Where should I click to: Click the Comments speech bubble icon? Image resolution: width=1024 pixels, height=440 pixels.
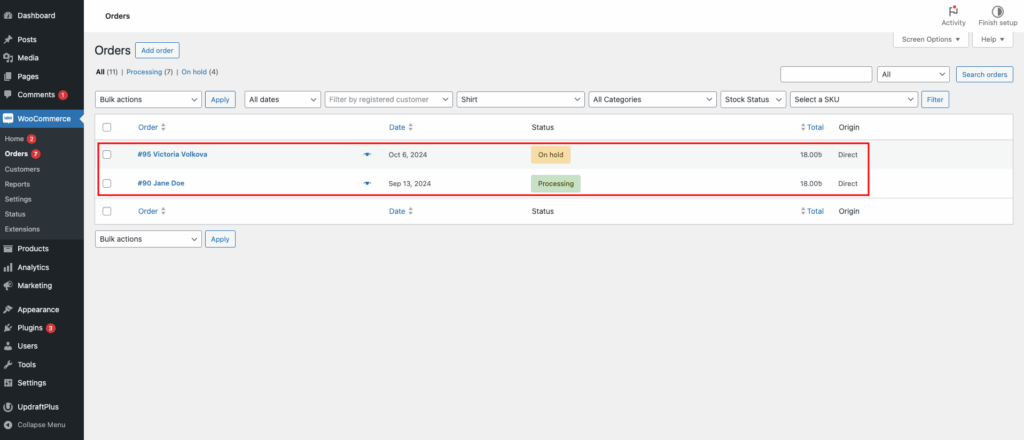pos(8,94)
